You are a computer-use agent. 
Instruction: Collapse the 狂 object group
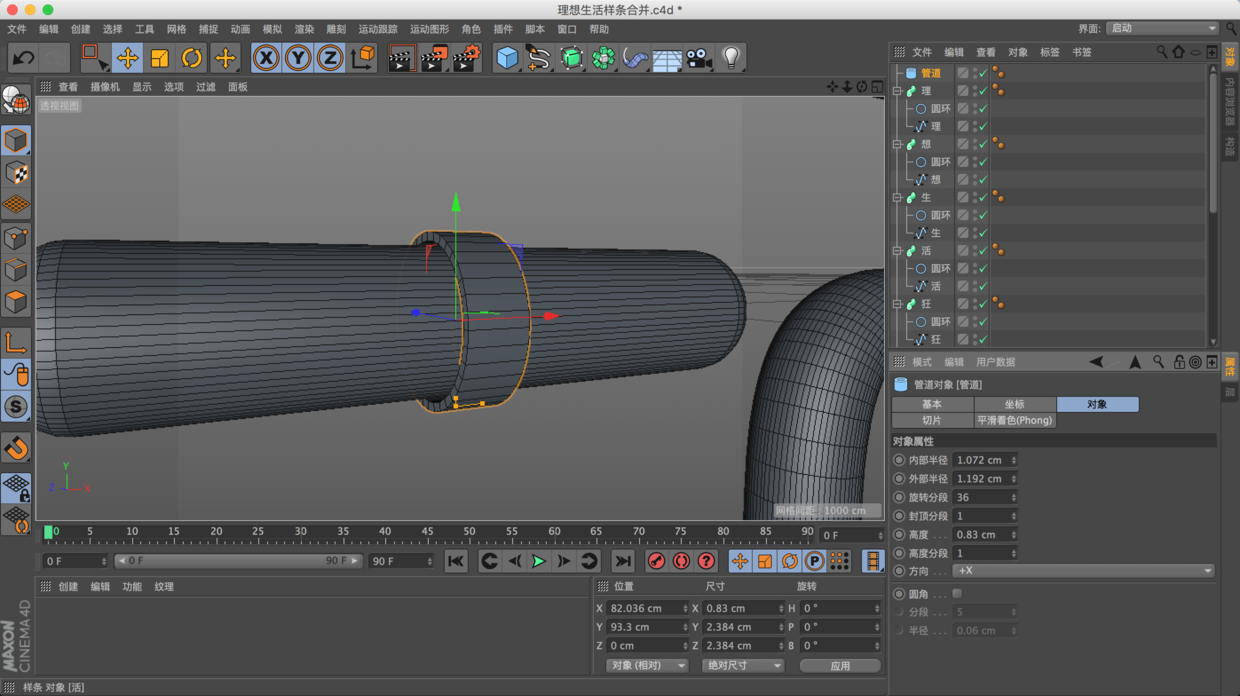[898, 304]
